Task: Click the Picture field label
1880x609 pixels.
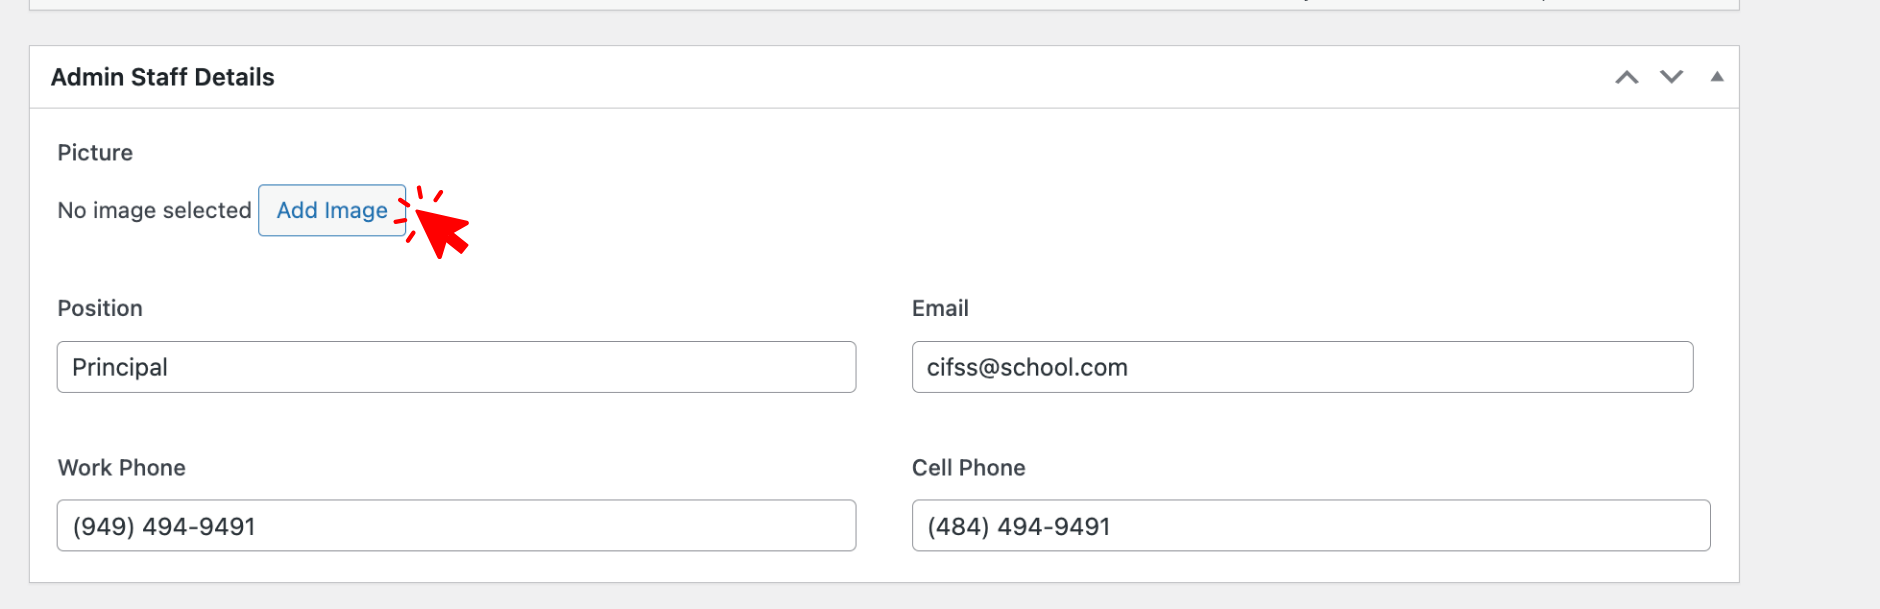Action: (x=95, y=153)
